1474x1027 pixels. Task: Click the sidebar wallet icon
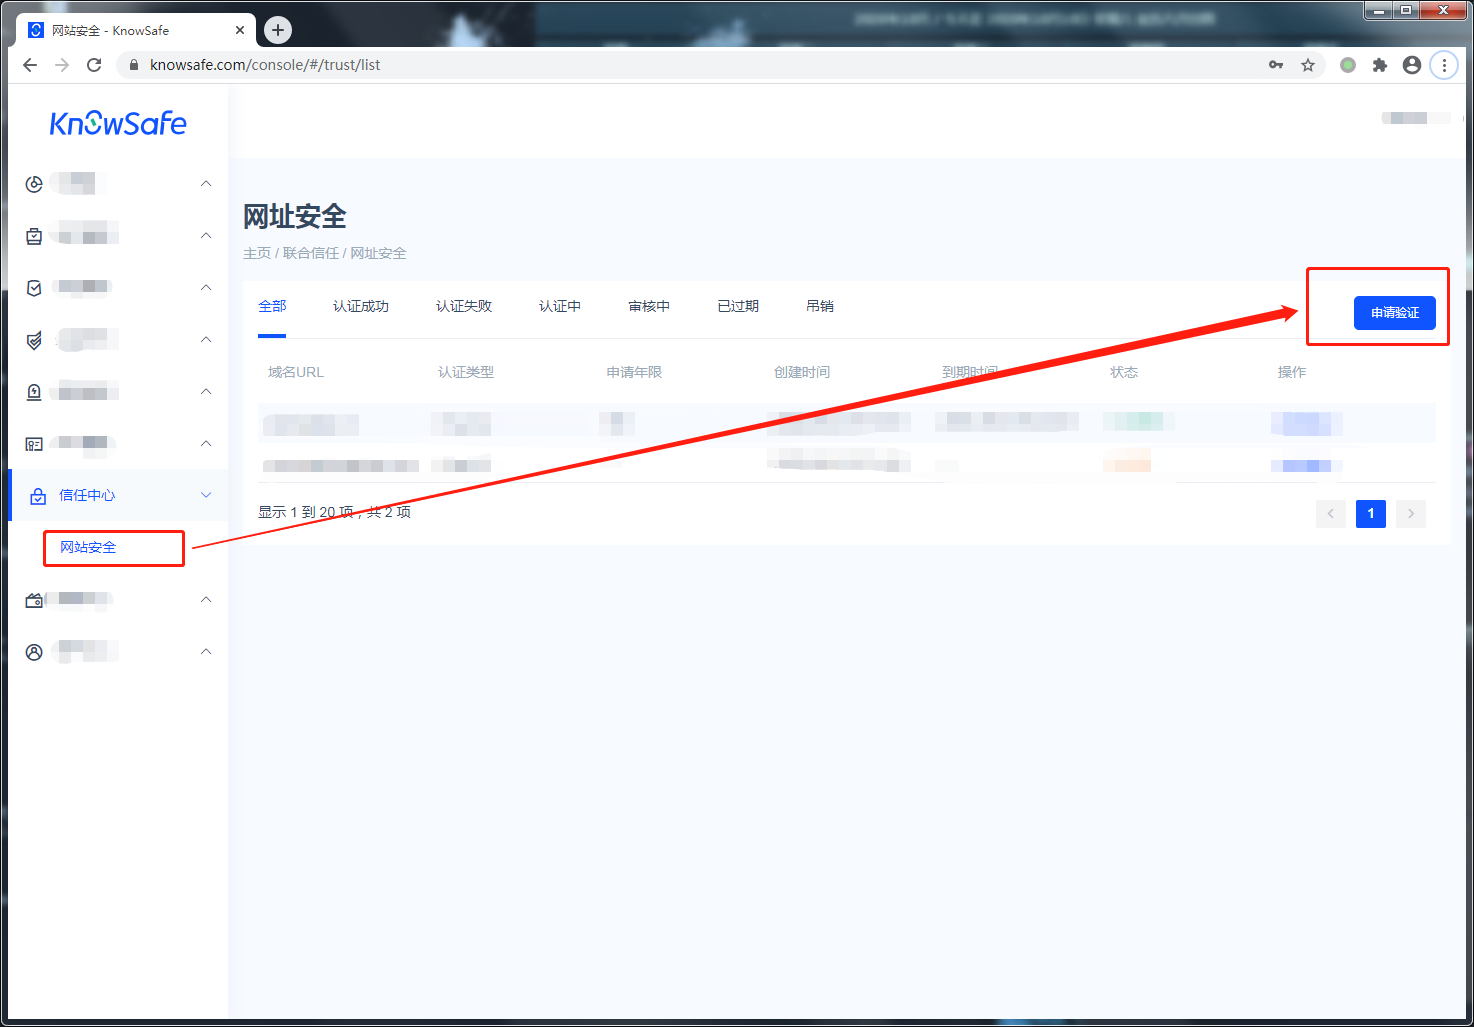tap(34, 600)
